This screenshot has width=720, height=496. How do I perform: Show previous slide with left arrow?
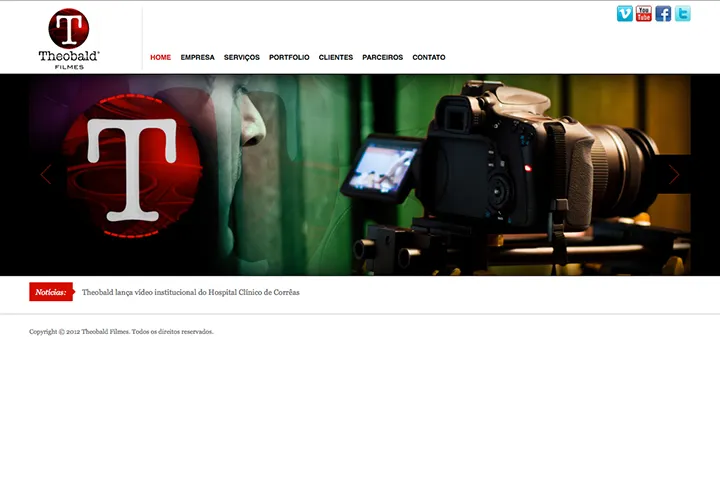pyautogui.click(x=45, y=175)
